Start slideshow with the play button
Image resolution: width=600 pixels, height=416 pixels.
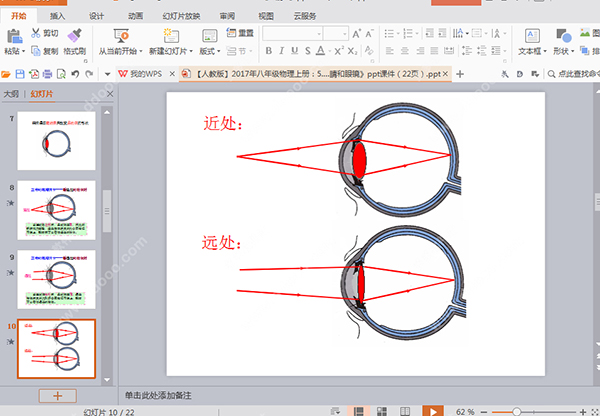coord(433,411)
